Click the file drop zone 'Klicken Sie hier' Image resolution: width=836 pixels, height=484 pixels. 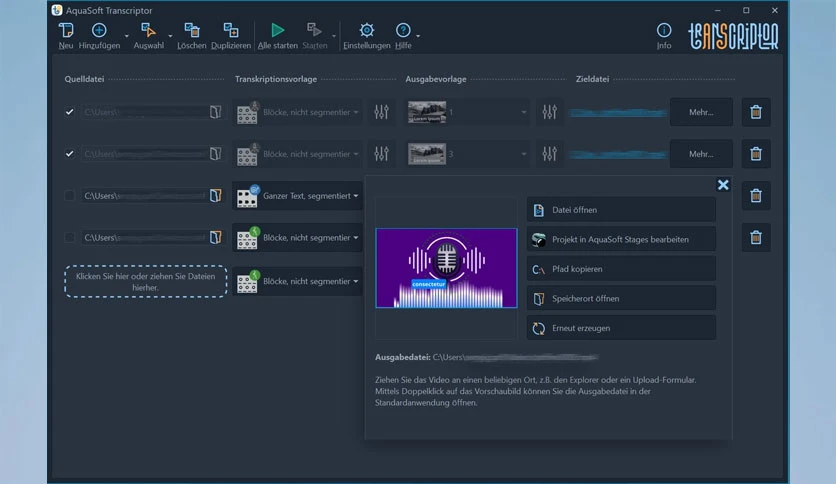tap(146, 281)
